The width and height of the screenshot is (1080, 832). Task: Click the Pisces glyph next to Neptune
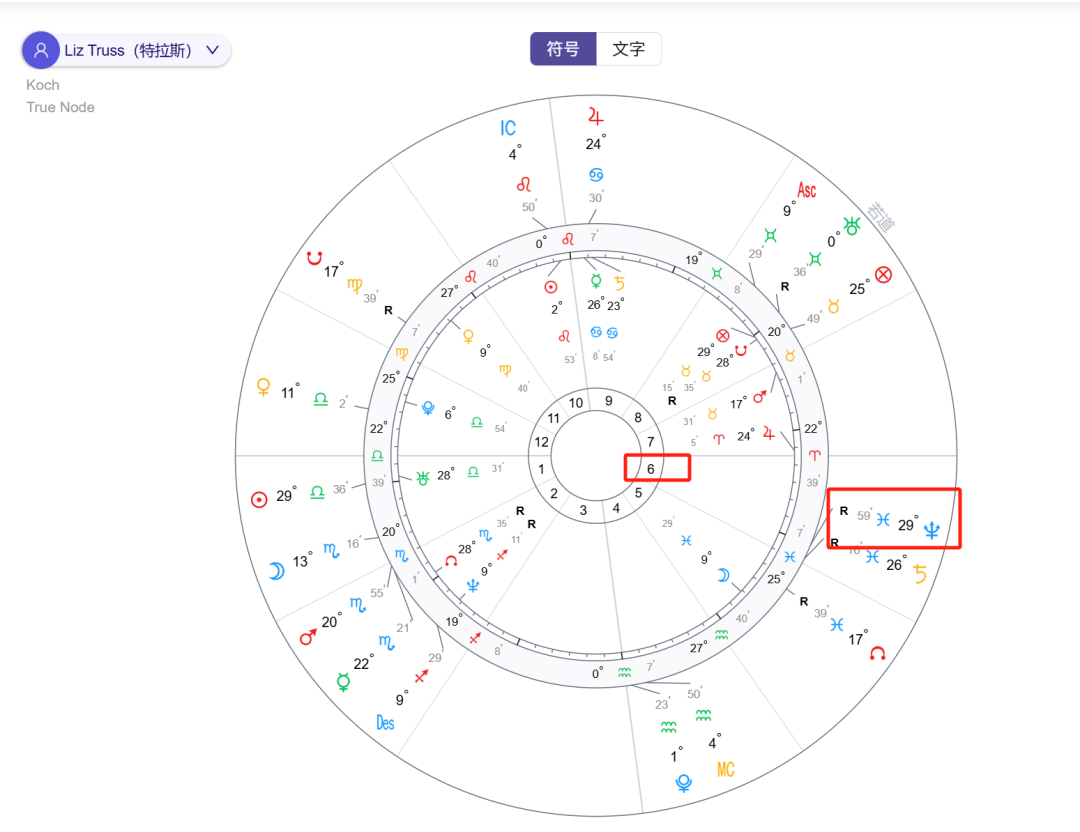882,520
